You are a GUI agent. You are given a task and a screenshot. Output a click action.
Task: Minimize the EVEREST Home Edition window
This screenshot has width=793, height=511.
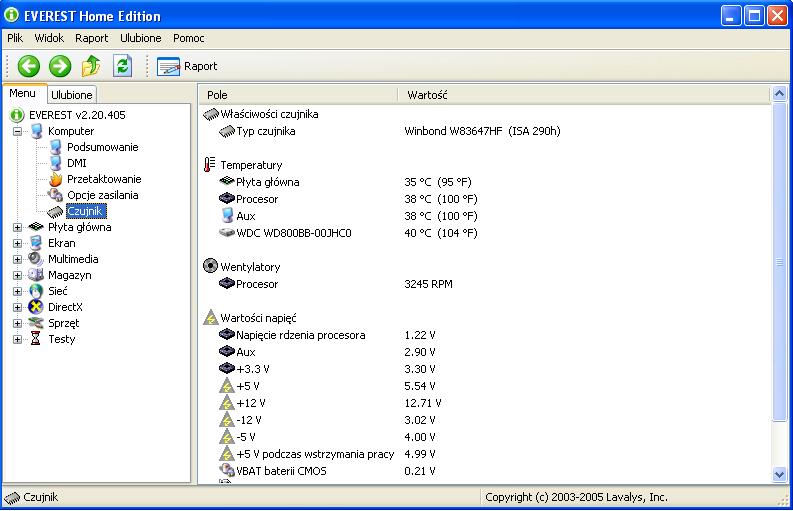[730, 16]
